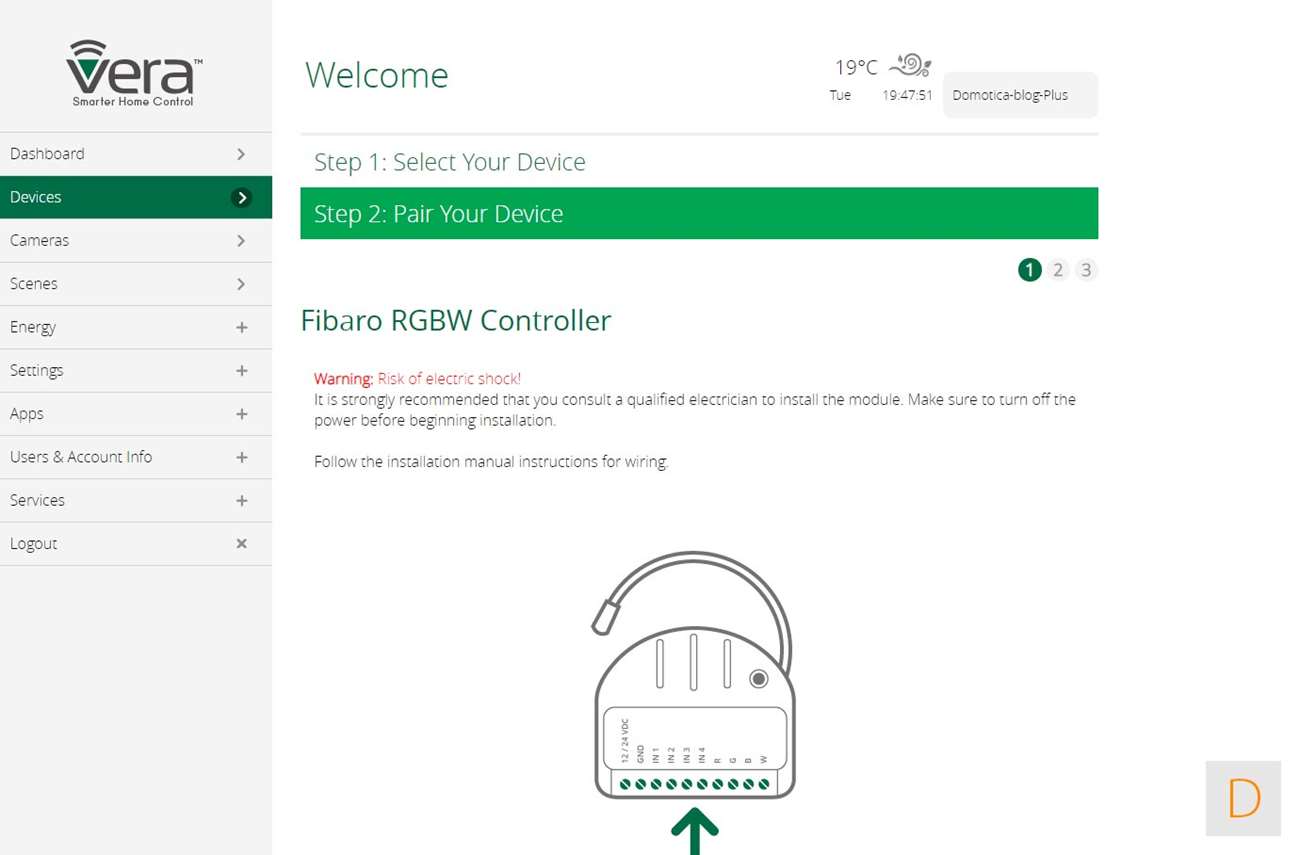The image size is (1300, 855).
Task: Go to pairing page 2
Action: [x=1058, y=270]
